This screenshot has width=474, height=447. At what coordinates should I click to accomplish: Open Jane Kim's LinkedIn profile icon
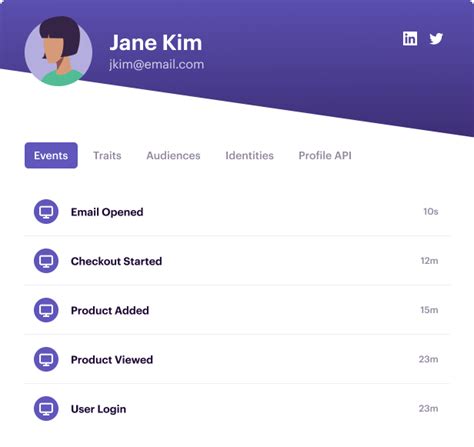410,38
